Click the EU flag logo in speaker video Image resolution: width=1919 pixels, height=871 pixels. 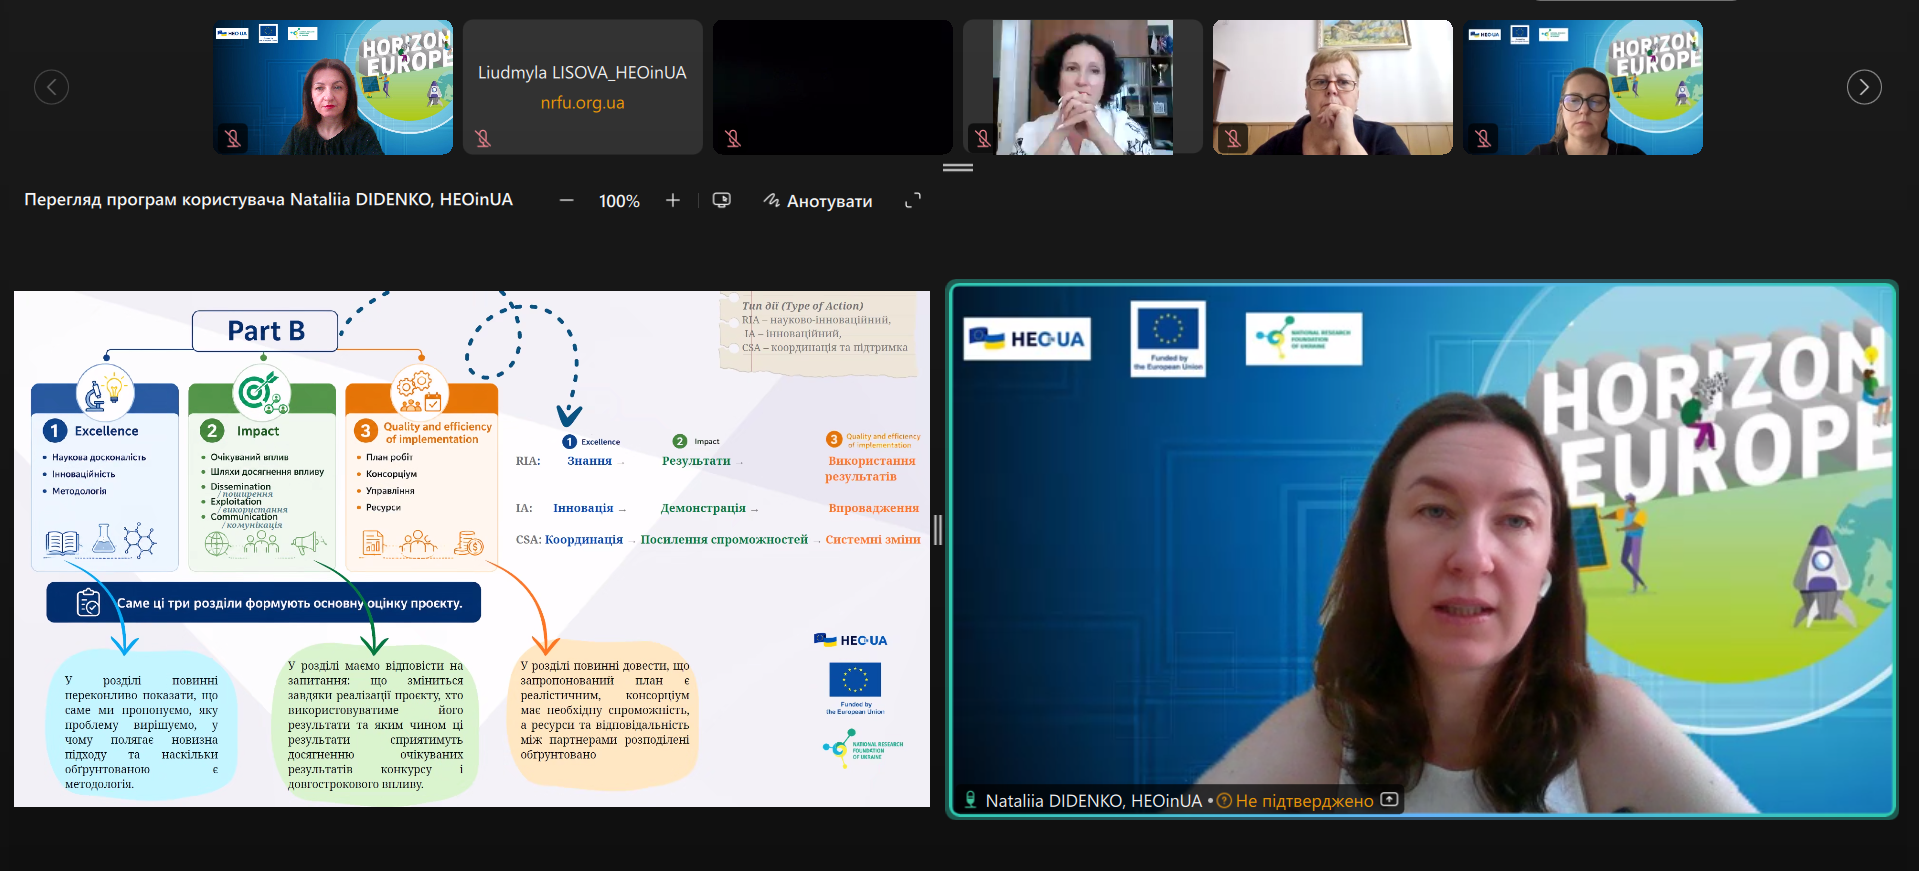[x=1168, y=339]
